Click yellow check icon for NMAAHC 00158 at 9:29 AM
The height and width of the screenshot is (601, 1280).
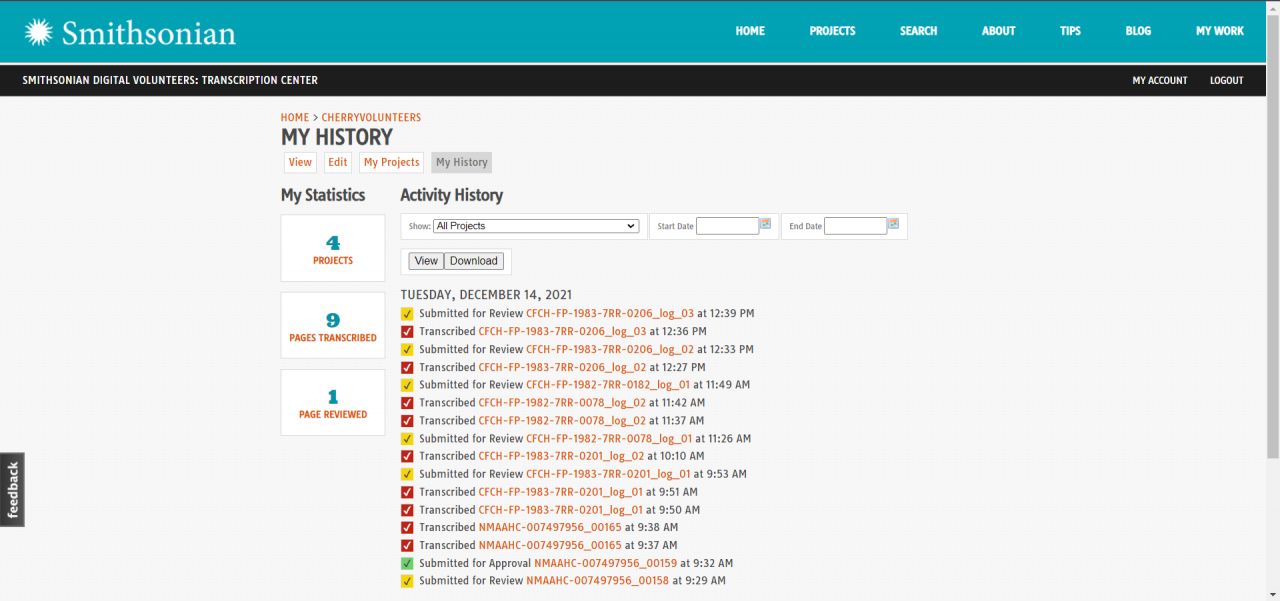407,582
